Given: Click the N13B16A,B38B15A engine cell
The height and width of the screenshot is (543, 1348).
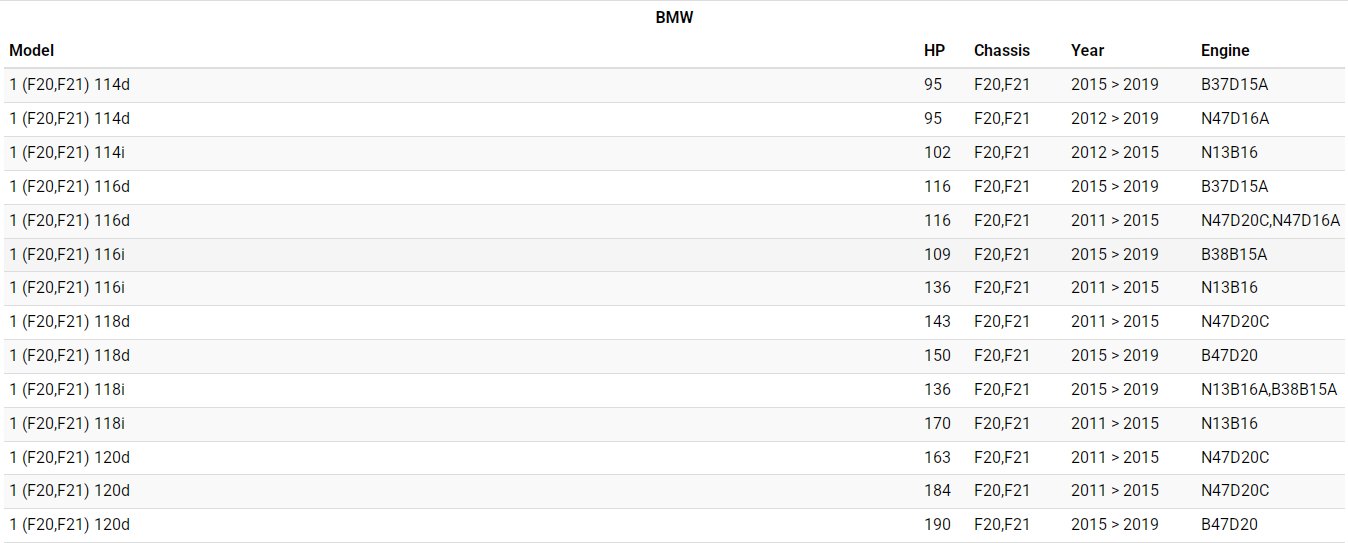Looking at the screenshot, I should 1269,389.
